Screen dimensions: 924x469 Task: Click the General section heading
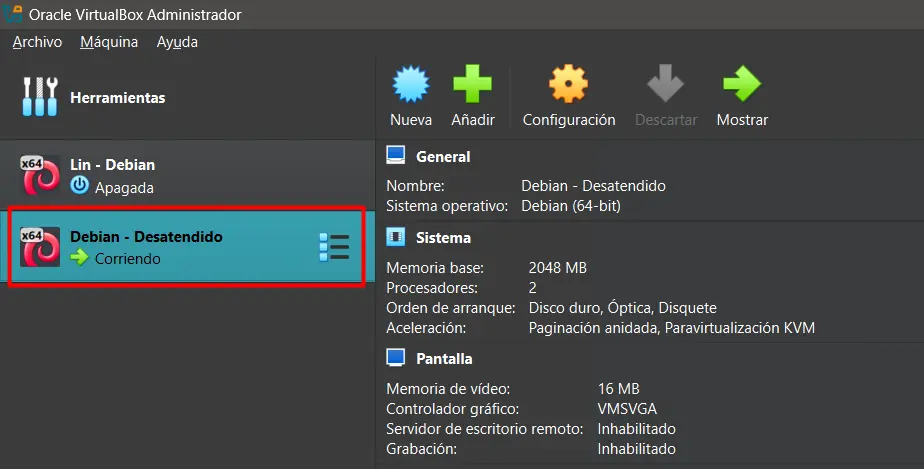click(x=443, y=157)
